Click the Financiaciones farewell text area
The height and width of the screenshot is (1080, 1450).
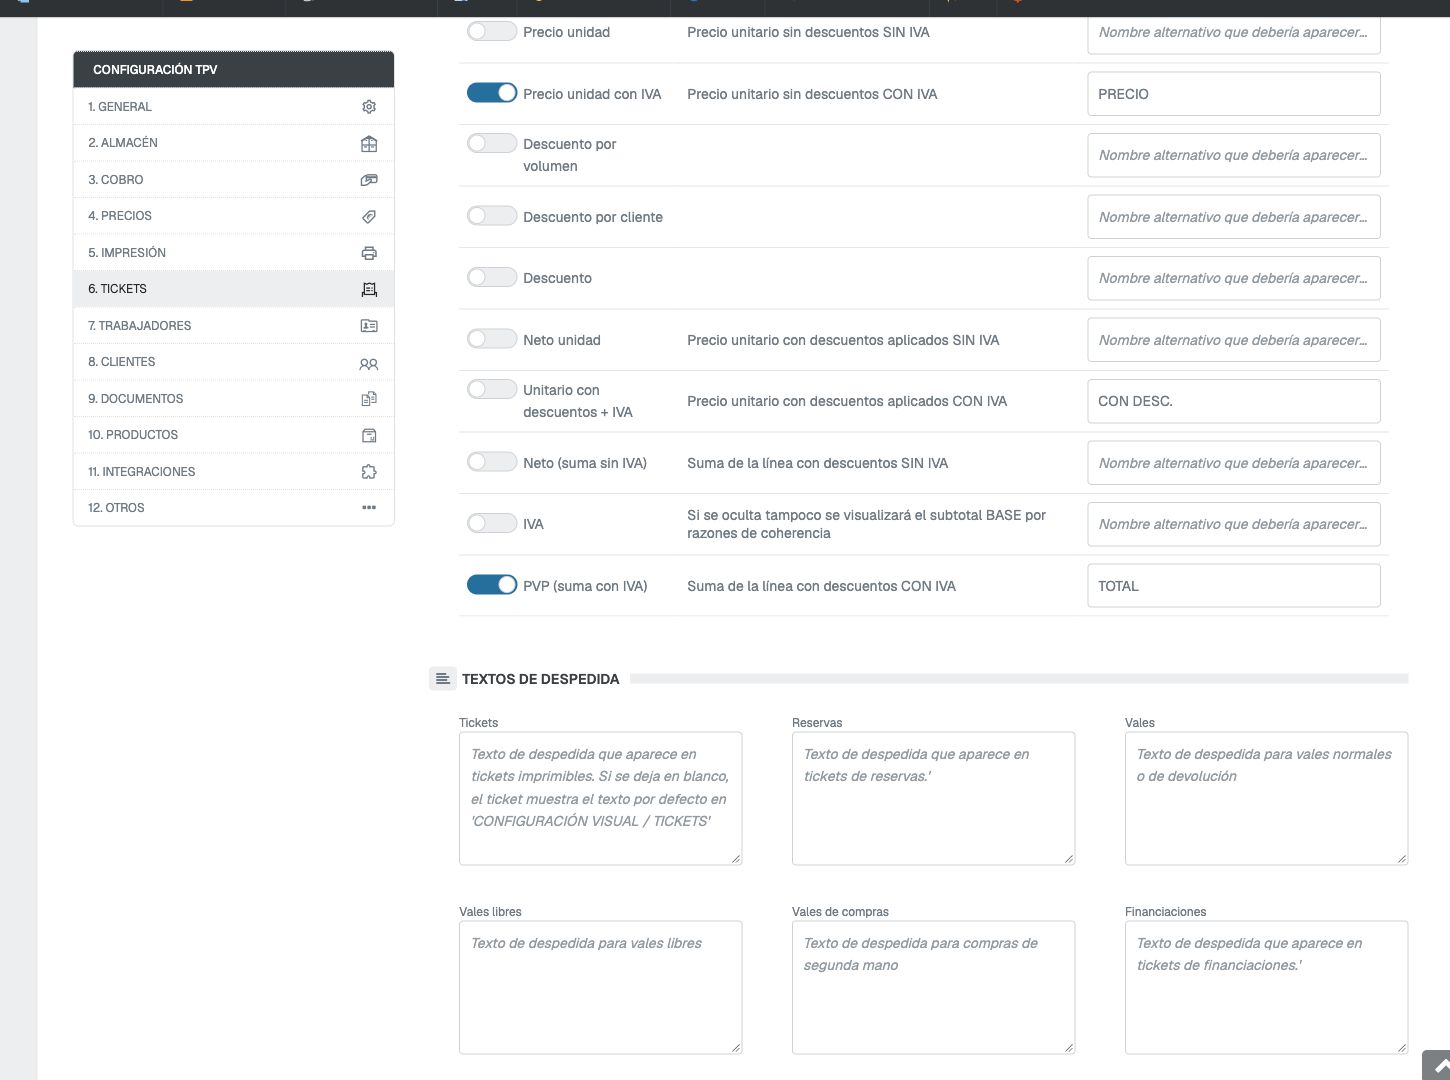(x=1267, y=987)
